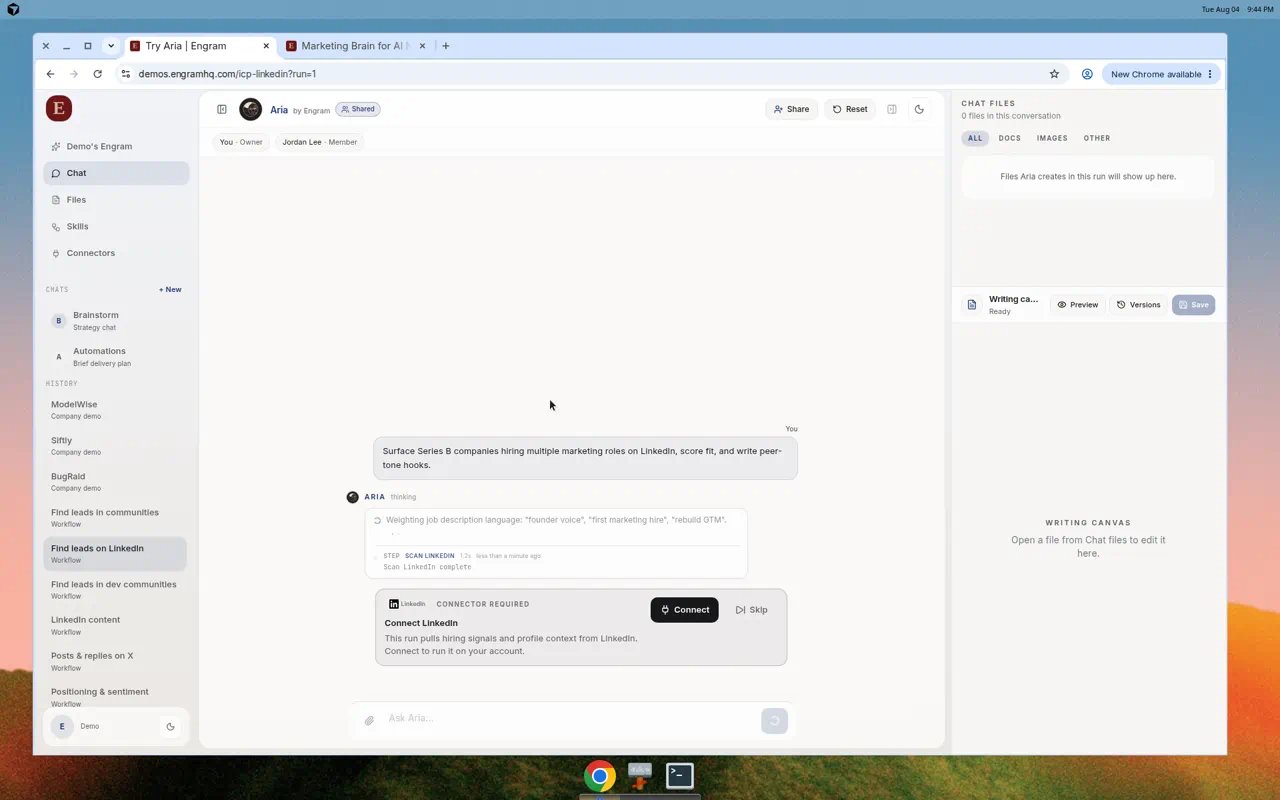Open the Brainstorm strategy chat
Screen dimensions: 1280x800
pos(116,321)
